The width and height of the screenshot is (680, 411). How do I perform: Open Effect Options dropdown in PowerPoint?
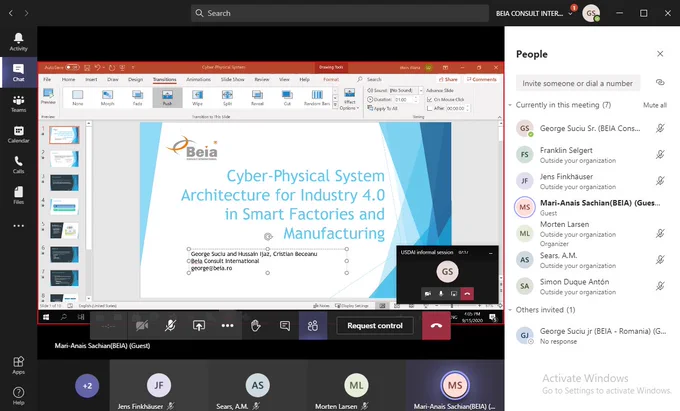point(349,98)
